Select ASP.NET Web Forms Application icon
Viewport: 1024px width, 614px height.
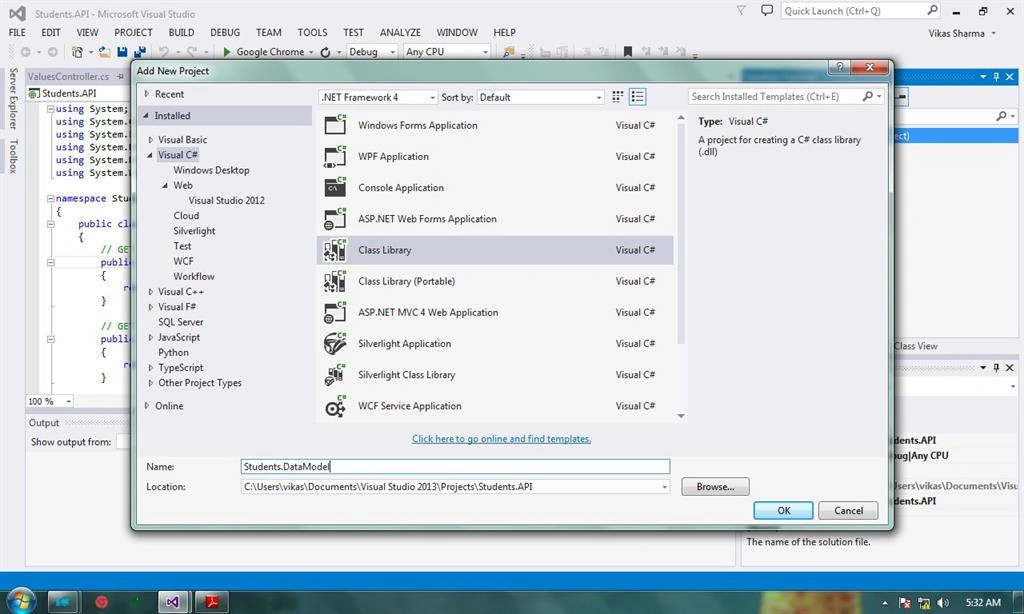(x=335, y=219)
